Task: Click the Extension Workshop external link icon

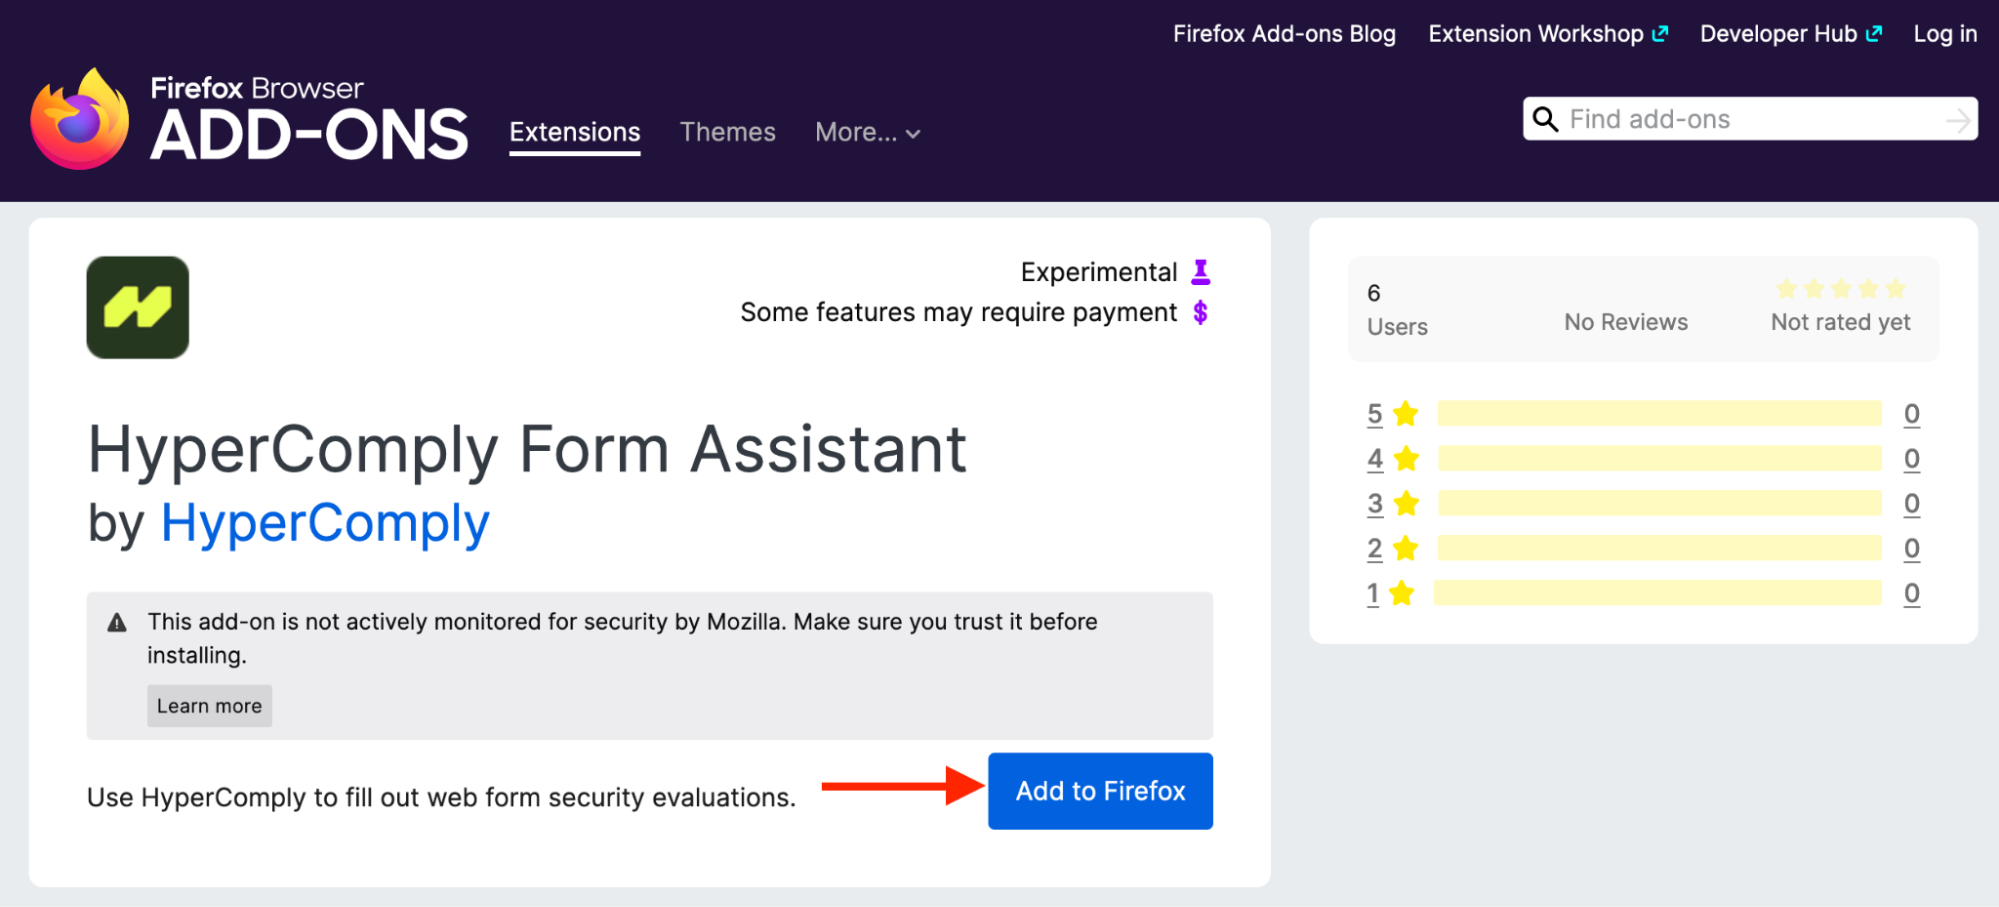Action: point(1660,34)
